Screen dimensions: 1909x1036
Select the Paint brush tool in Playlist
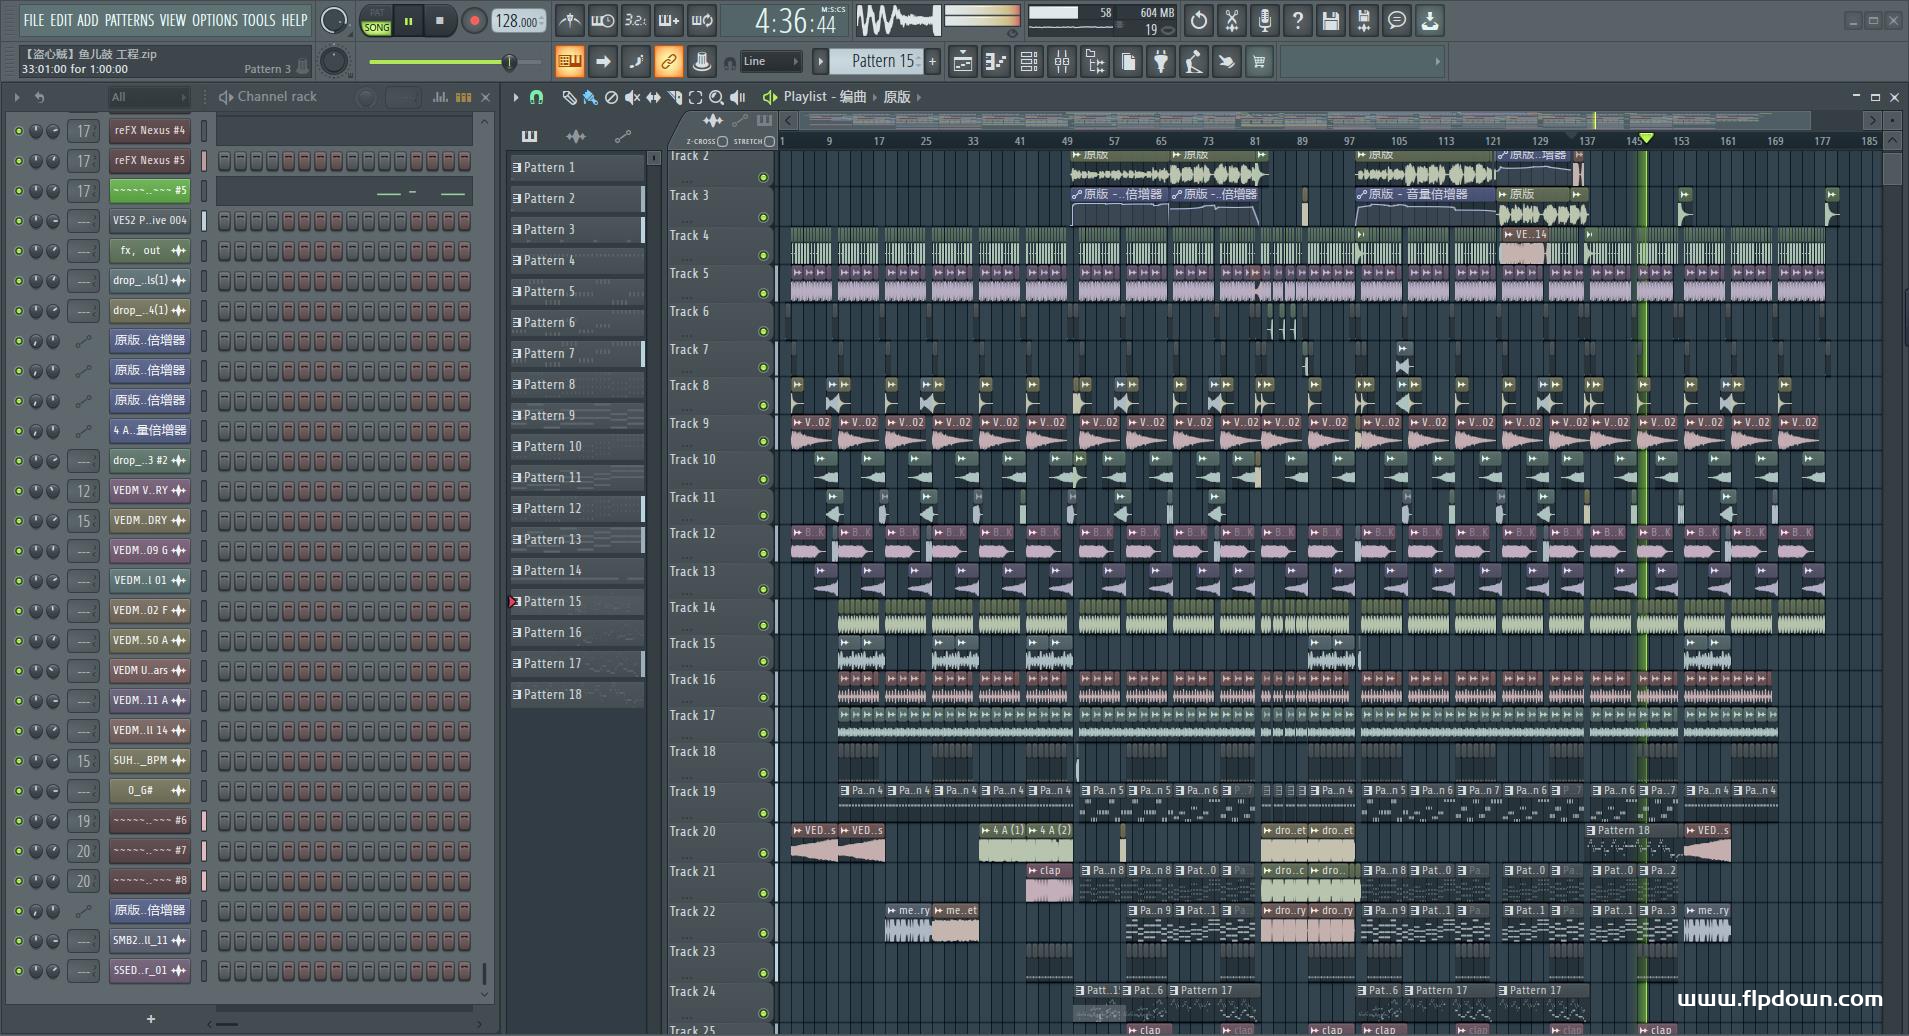click(590, 97)
